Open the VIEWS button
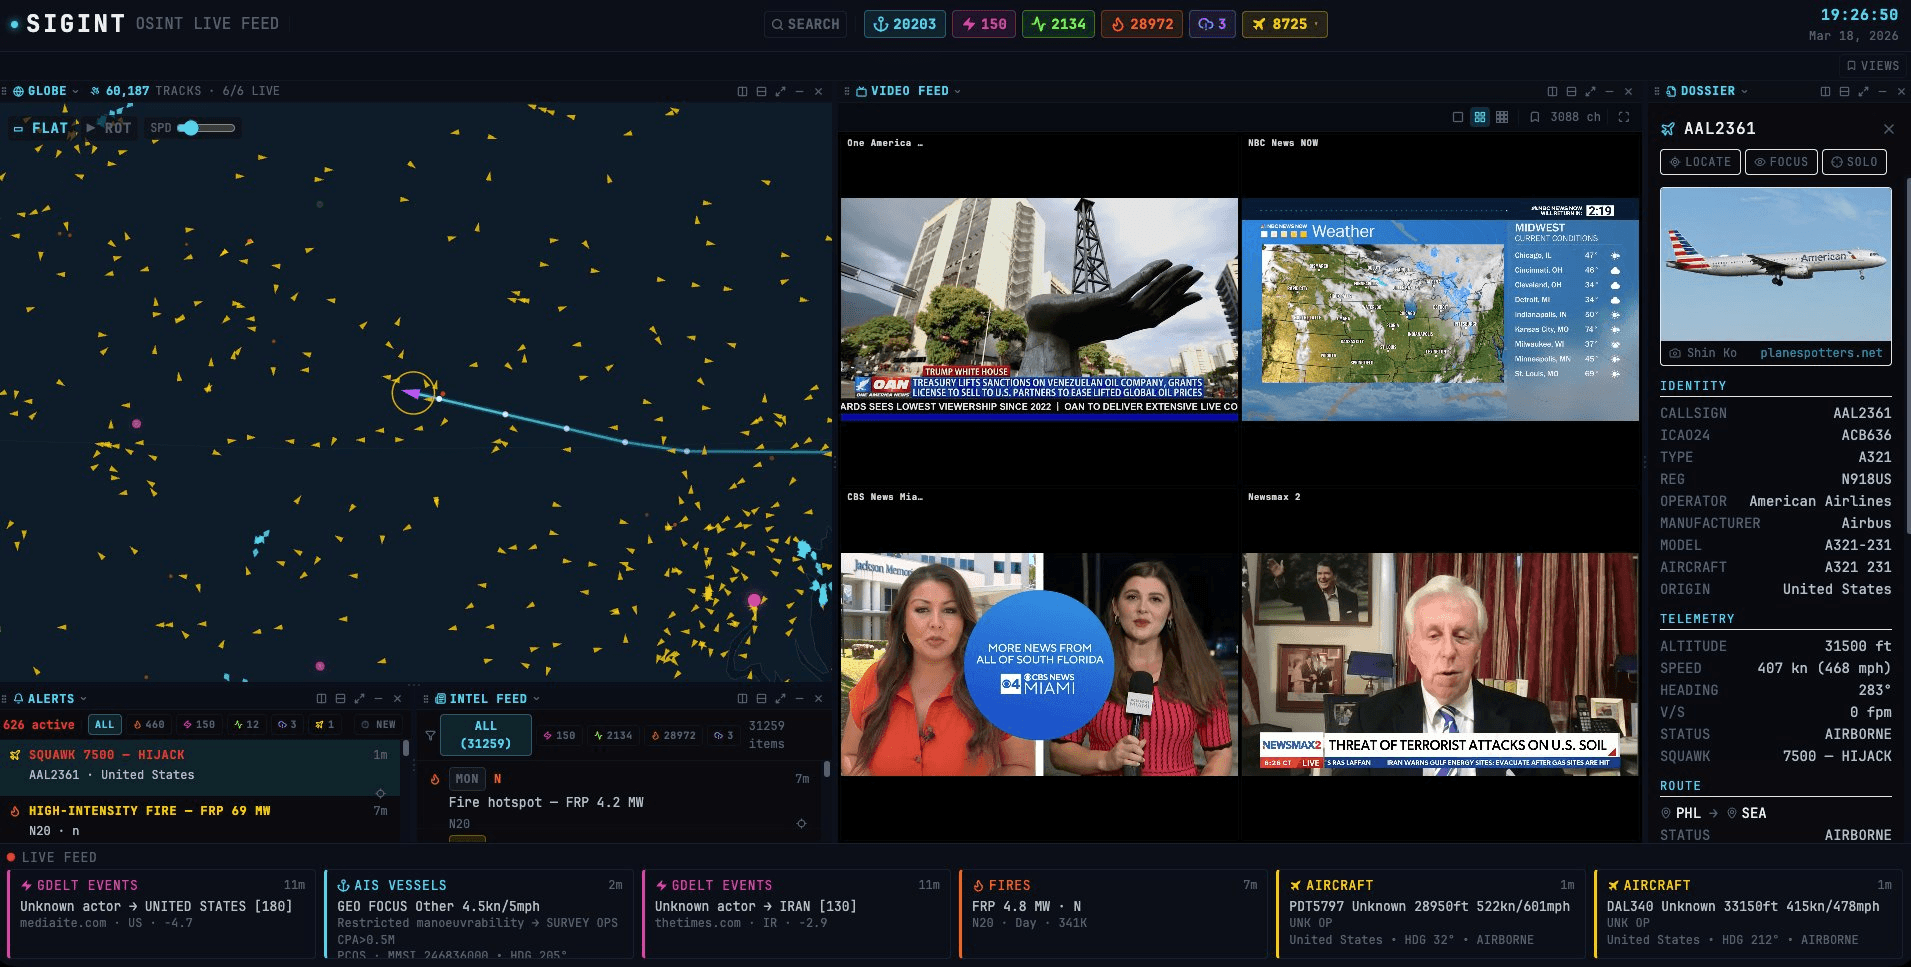 point(1872,65)
